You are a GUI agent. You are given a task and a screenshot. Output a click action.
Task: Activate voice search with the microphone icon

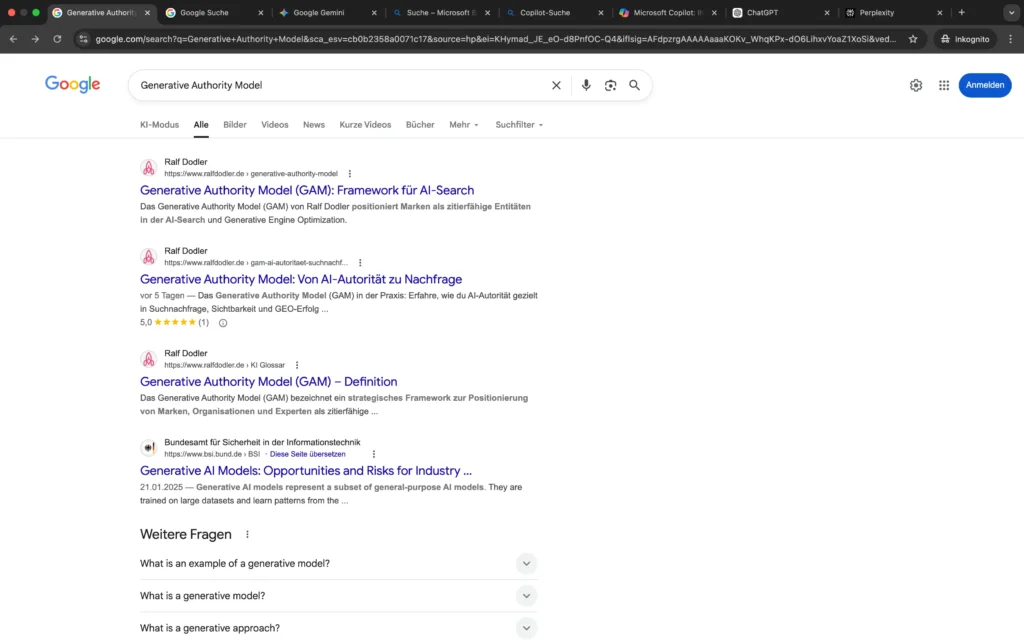click(586, 85)
